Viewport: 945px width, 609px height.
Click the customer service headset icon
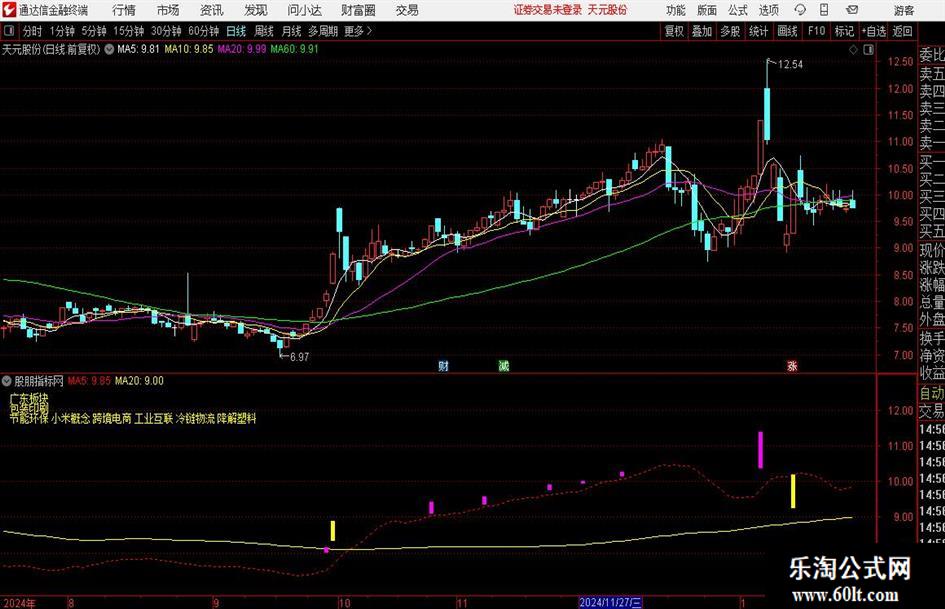[800, 10]
